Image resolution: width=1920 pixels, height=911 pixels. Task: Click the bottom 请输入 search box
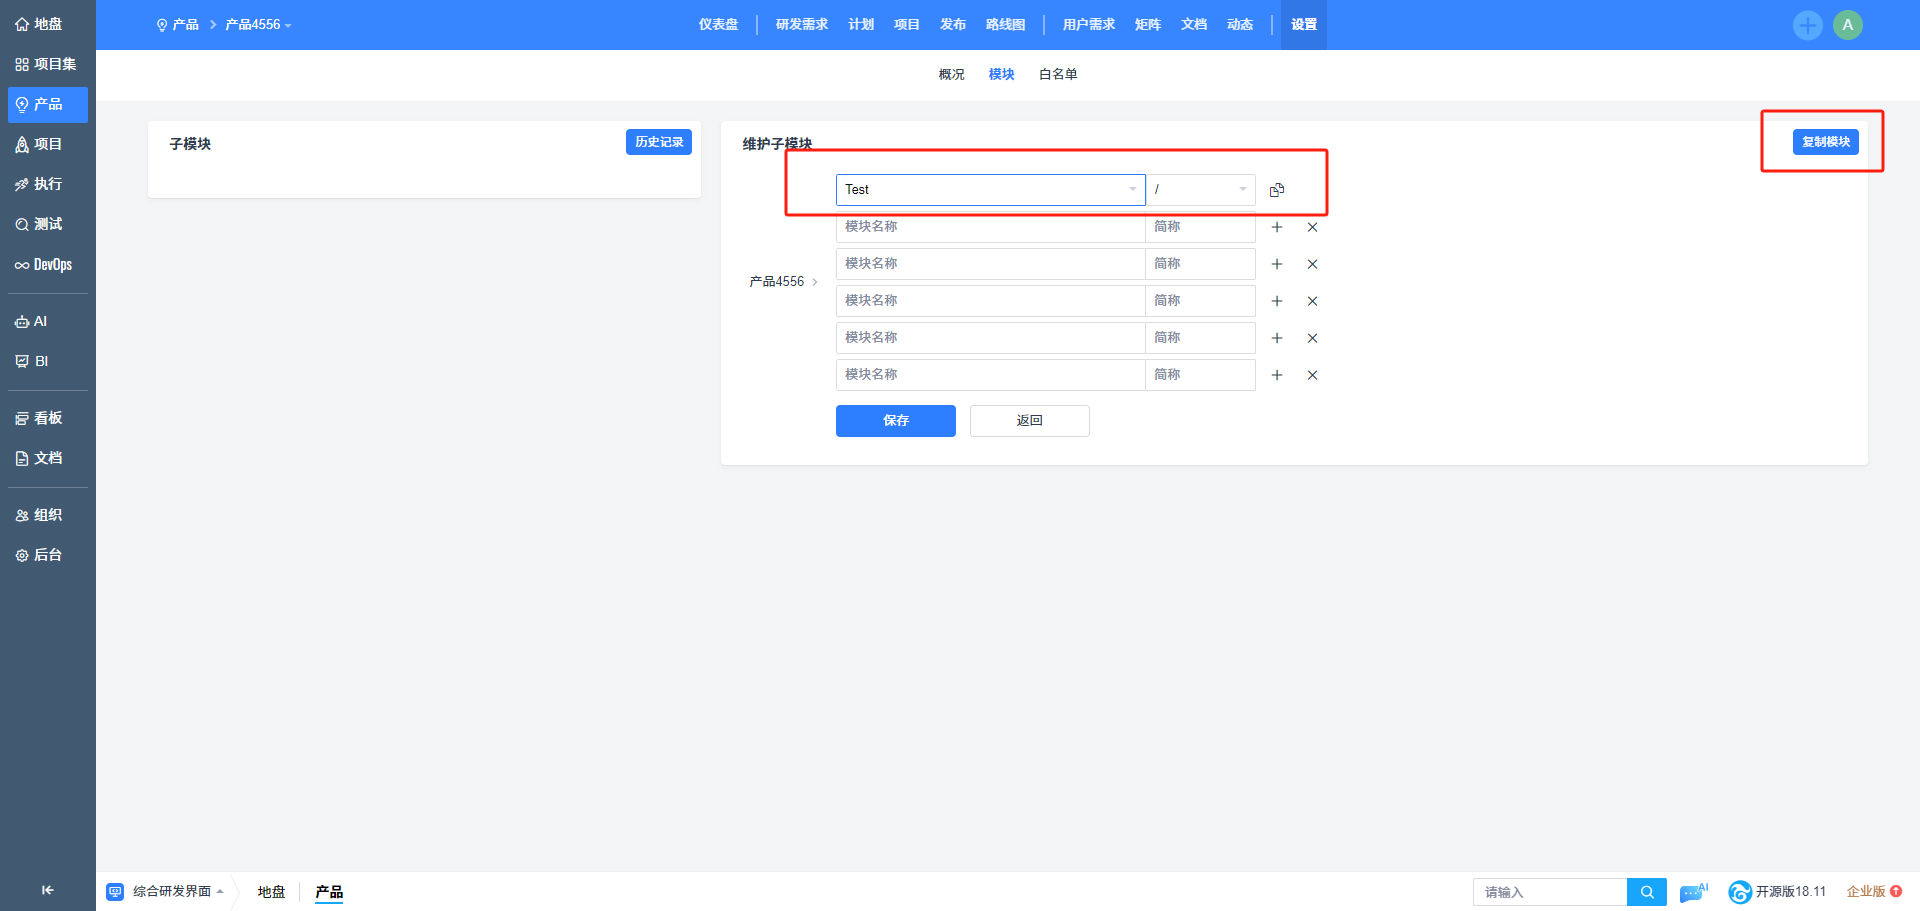tap(1550, 892)
